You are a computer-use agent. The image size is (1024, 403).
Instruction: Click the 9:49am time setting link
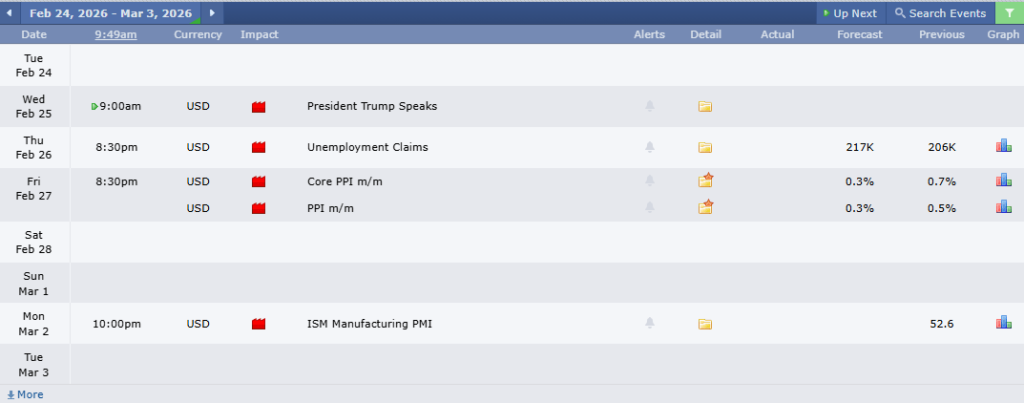pyautogui.click(x=116, y=35)
